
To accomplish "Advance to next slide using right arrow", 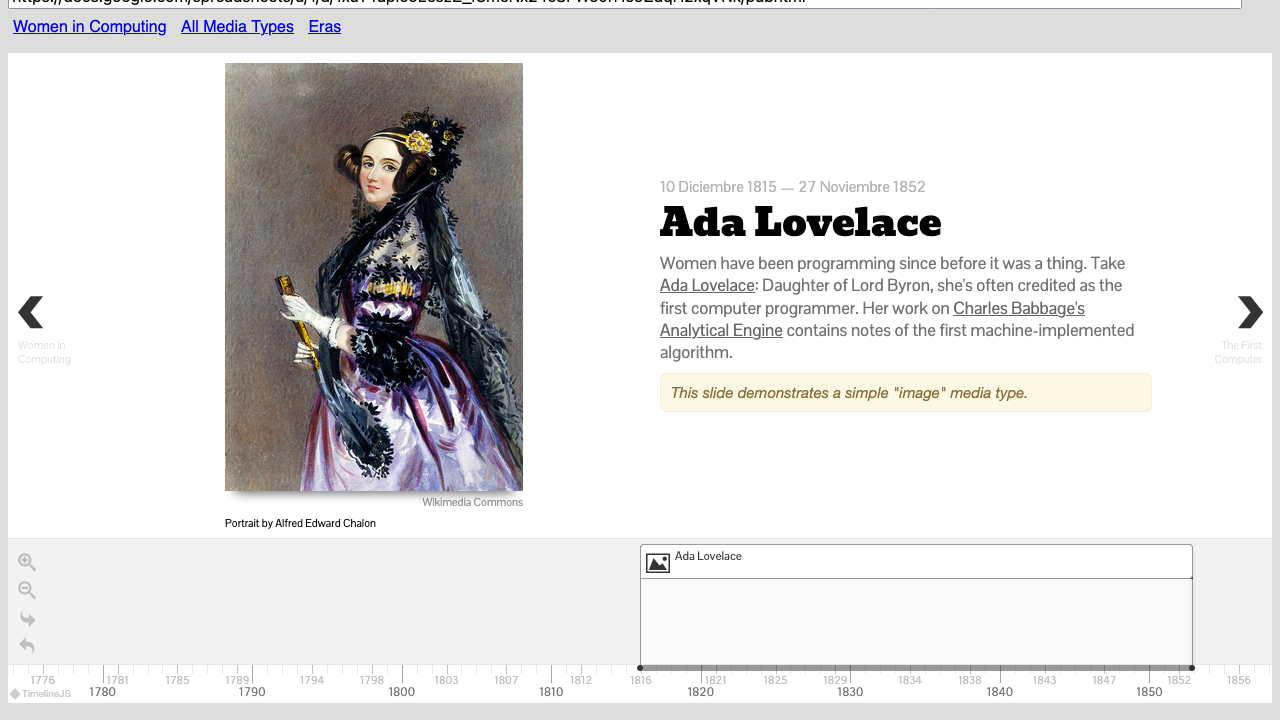I will (x=1250, y=313).
